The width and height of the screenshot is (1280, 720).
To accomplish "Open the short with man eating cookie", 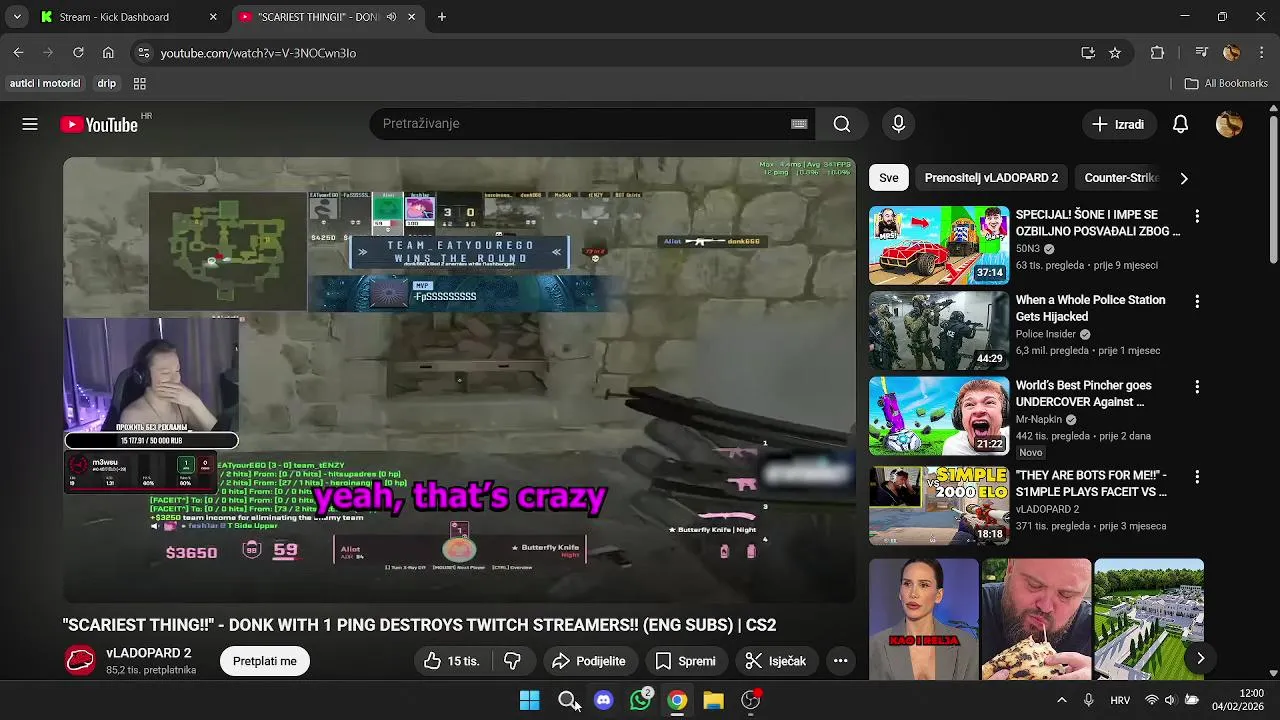I will [x=1037, y=619].
